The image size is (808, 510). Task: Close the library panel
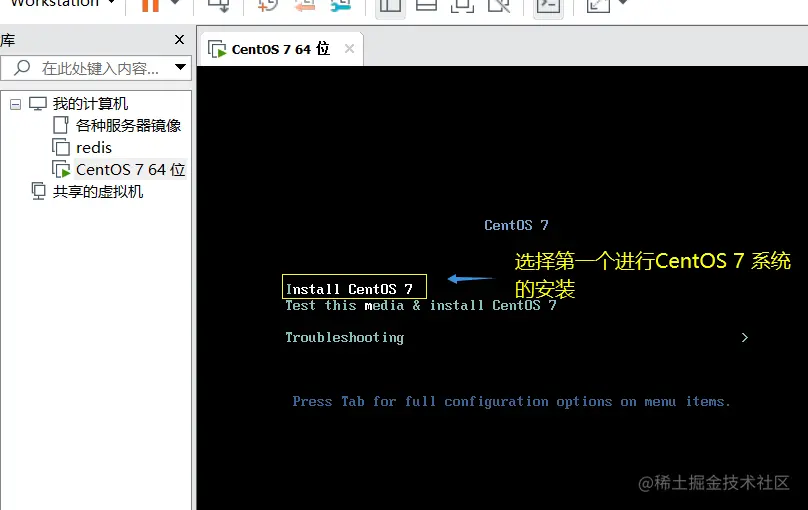coord(179,39)
